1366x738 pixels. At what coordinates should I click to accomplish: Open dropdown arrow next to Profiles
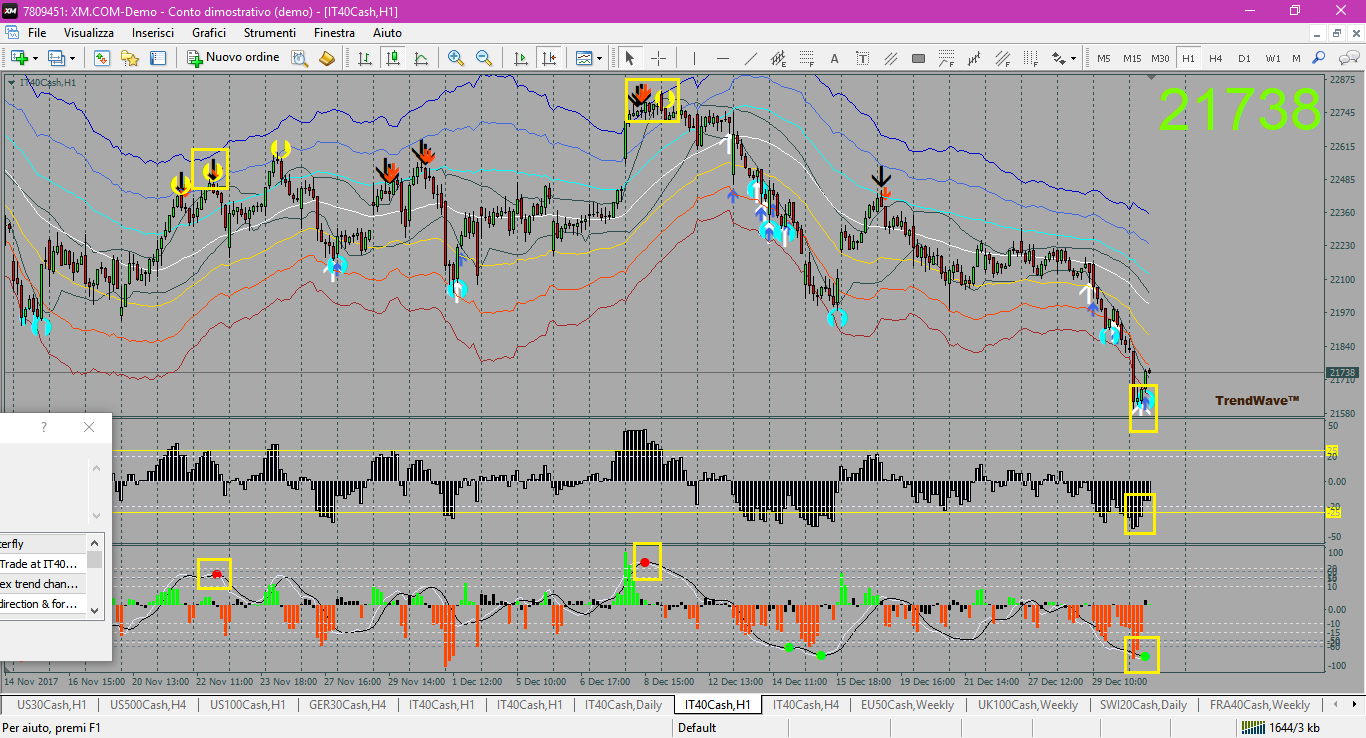coord(72,58)
